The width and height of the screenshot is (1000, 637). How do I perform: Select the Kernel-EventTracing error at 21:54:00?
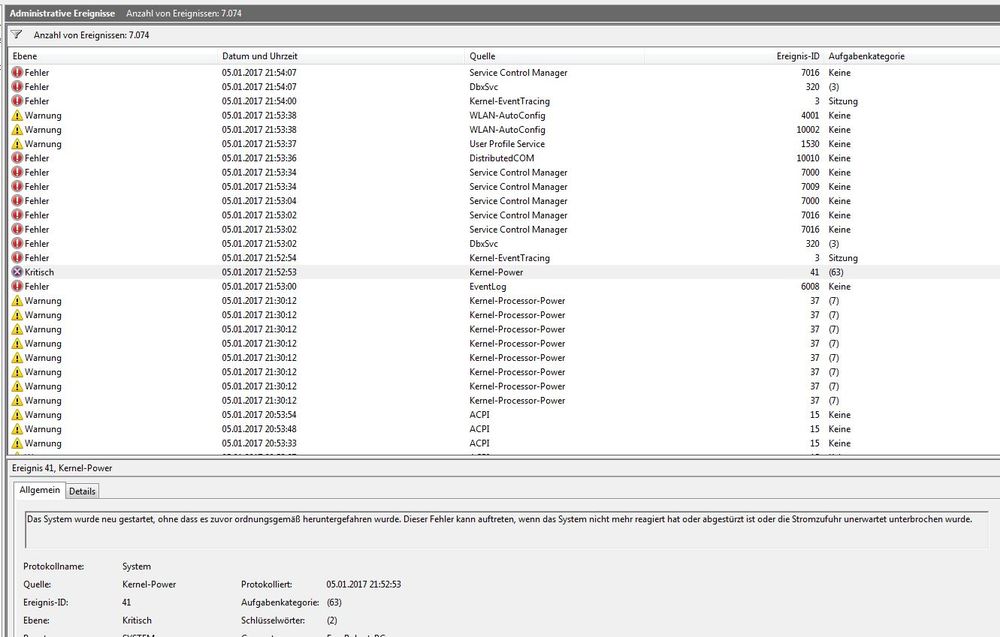point(509,101)
